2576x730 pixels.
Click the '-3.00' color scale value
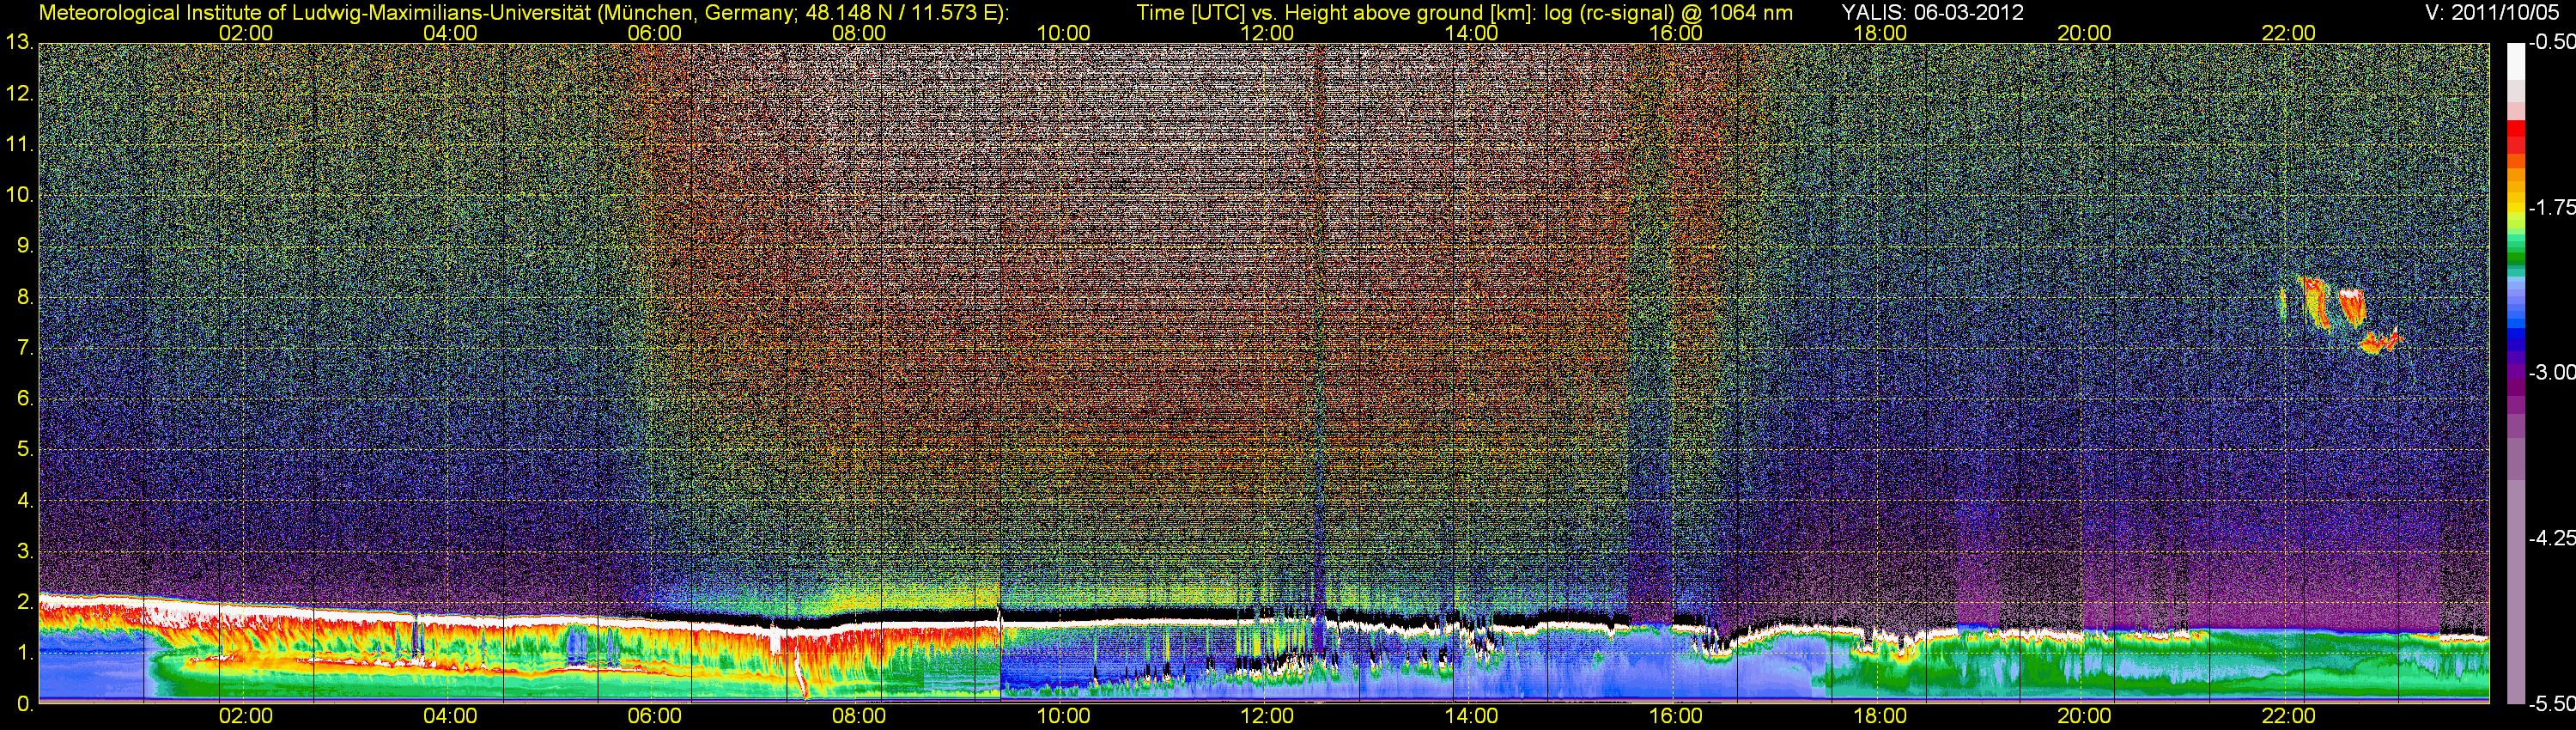[x=2551, y=372]
